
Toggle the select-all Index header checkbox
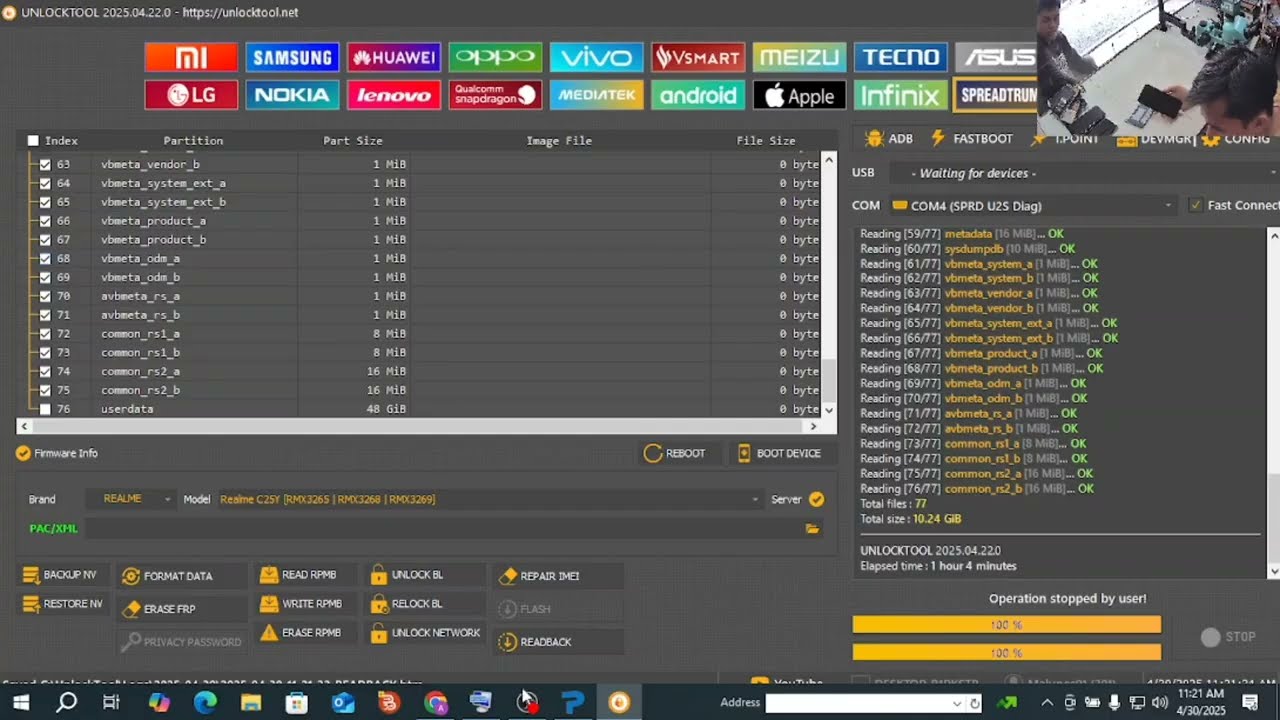click(33, 141)
